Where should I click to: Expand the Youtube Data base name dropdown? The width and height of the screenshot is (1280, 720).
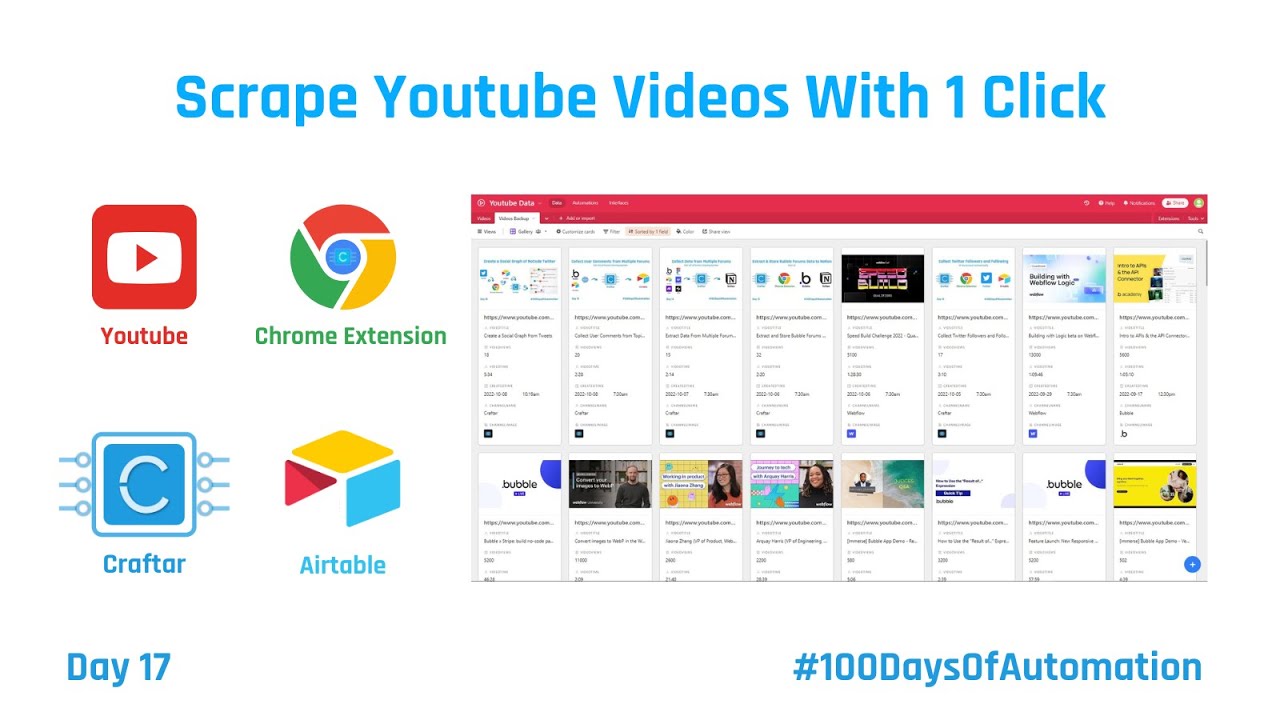tap(540, 203)
